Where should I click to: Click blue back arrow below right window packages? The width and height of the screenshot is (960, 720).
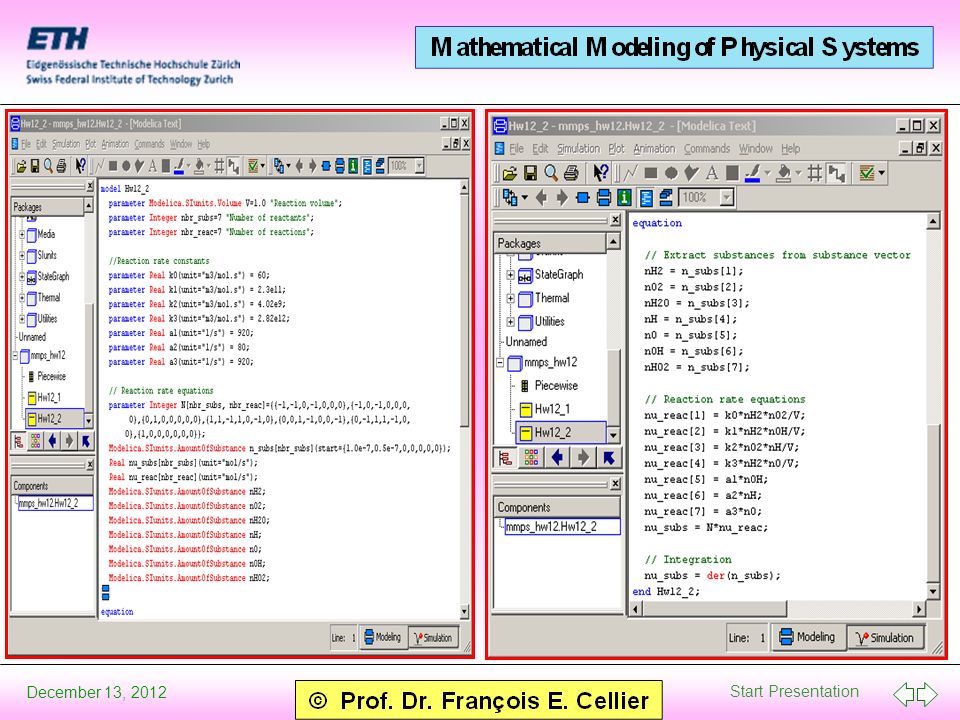pyautogui.click(x=557, y=458)
